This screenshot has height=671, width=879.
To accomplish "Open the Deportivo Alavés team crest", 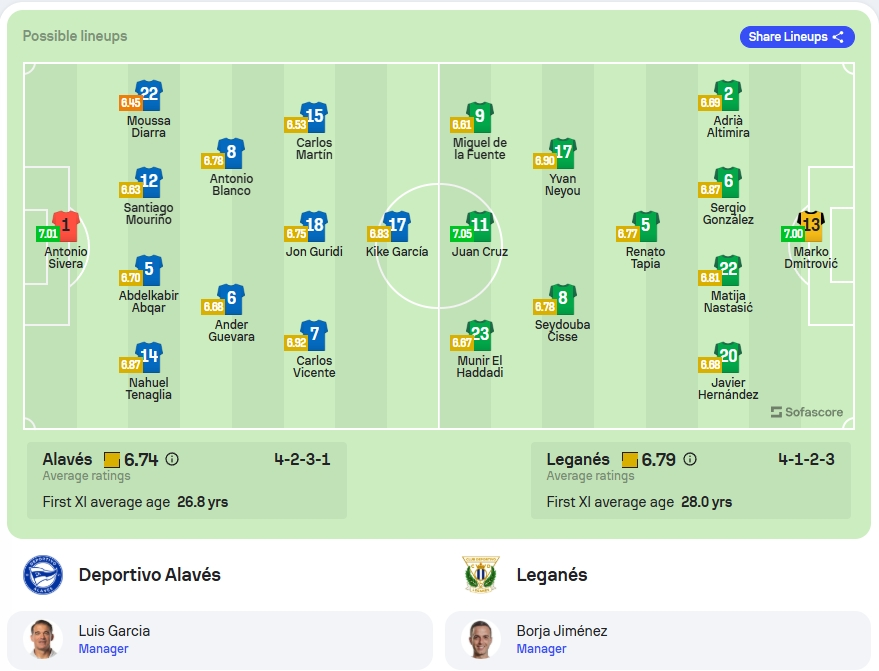I will (x=43, y=575).
